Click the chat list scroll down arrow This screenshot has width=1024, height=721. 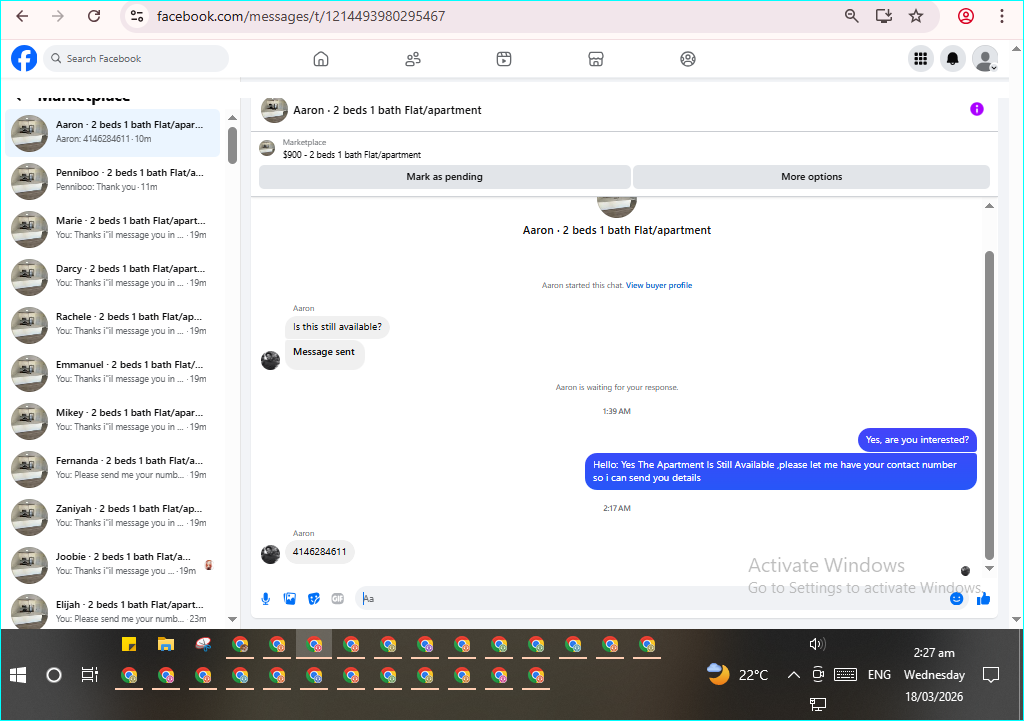(232, 619)
